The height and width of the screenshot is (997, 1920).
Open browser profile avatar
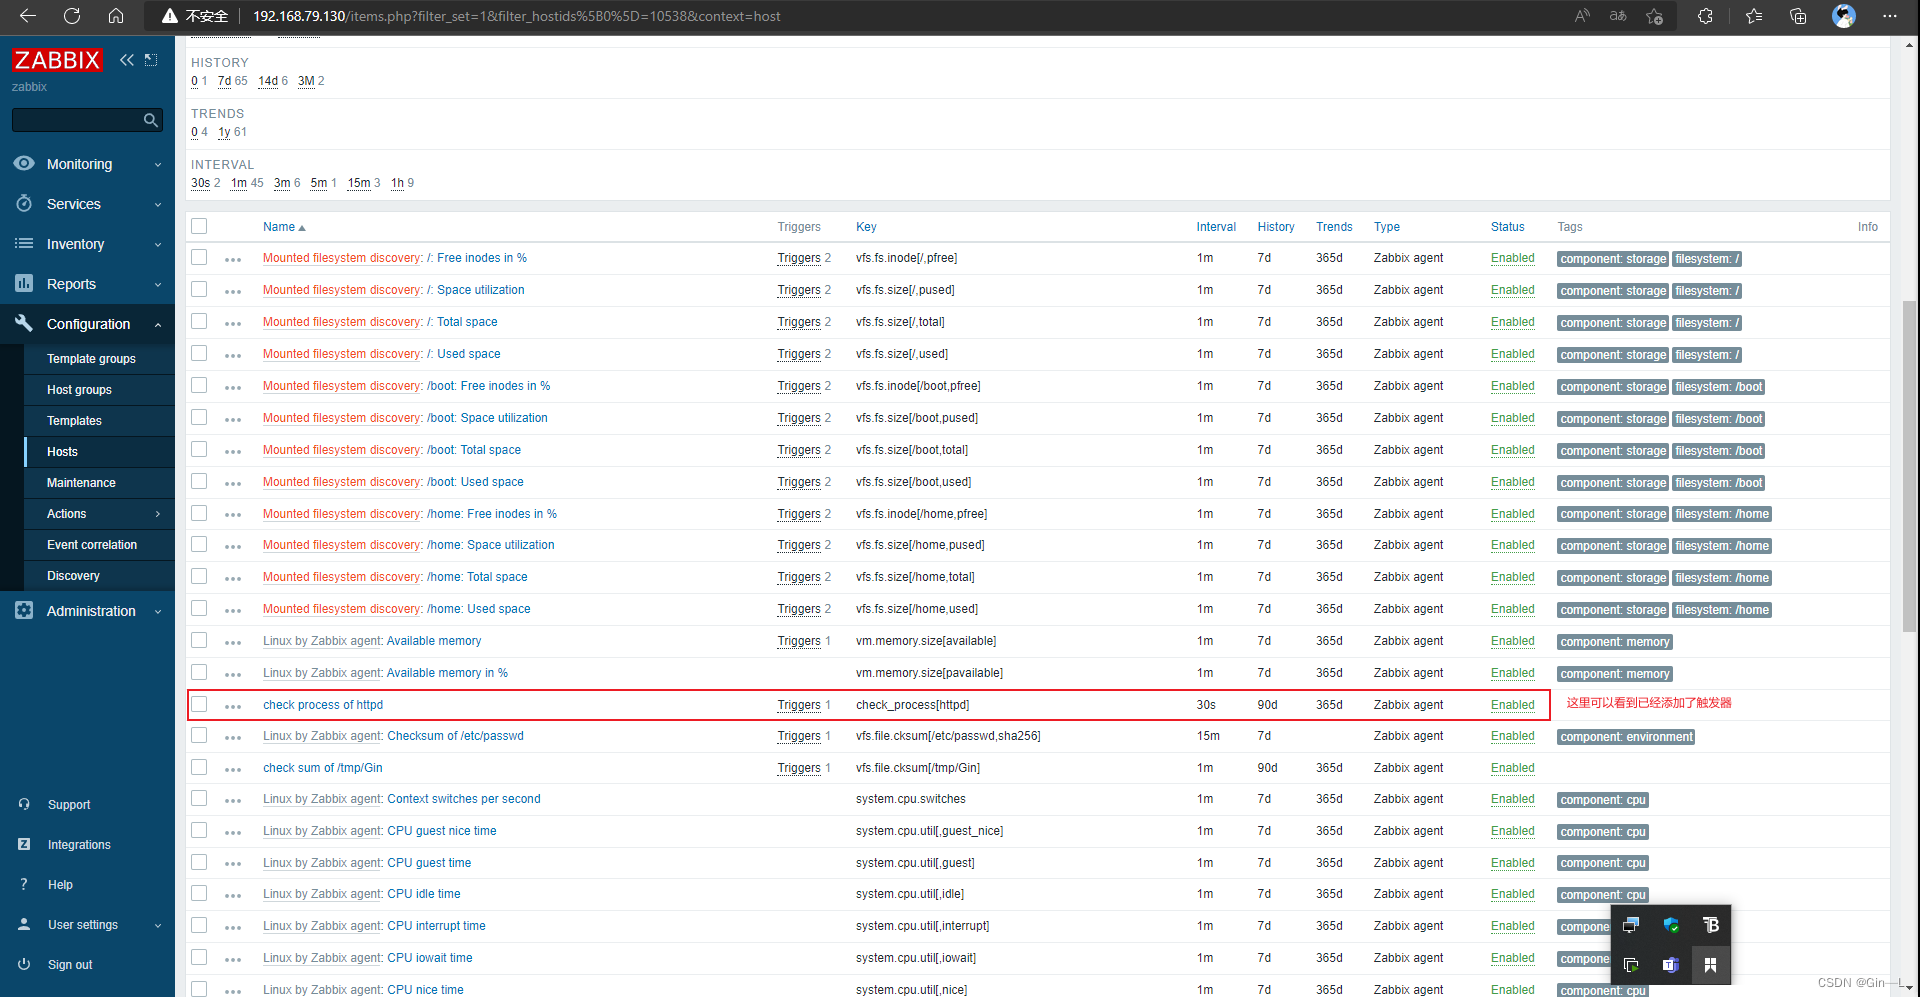coord(1844,16)
